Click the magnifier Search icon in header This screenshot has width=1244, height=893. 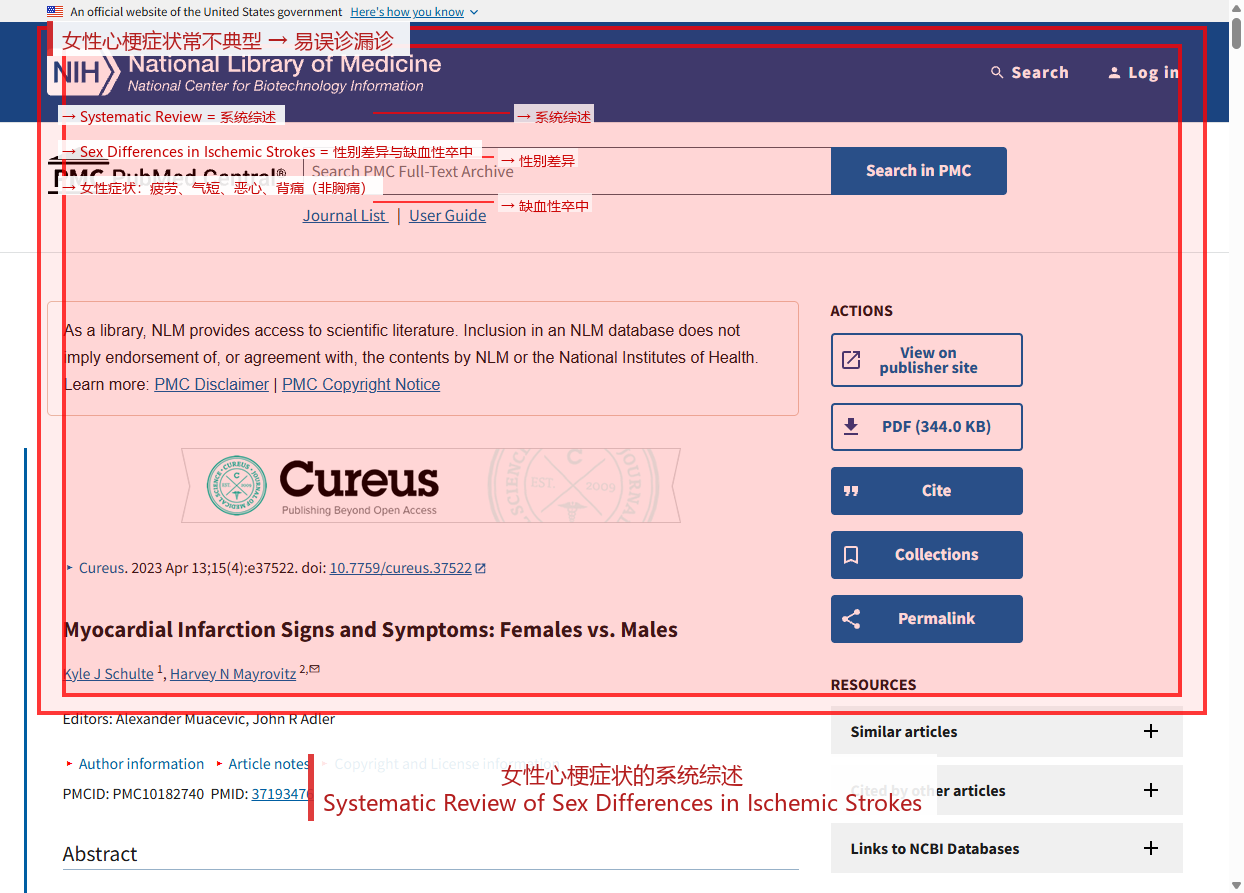coord(997,72)
